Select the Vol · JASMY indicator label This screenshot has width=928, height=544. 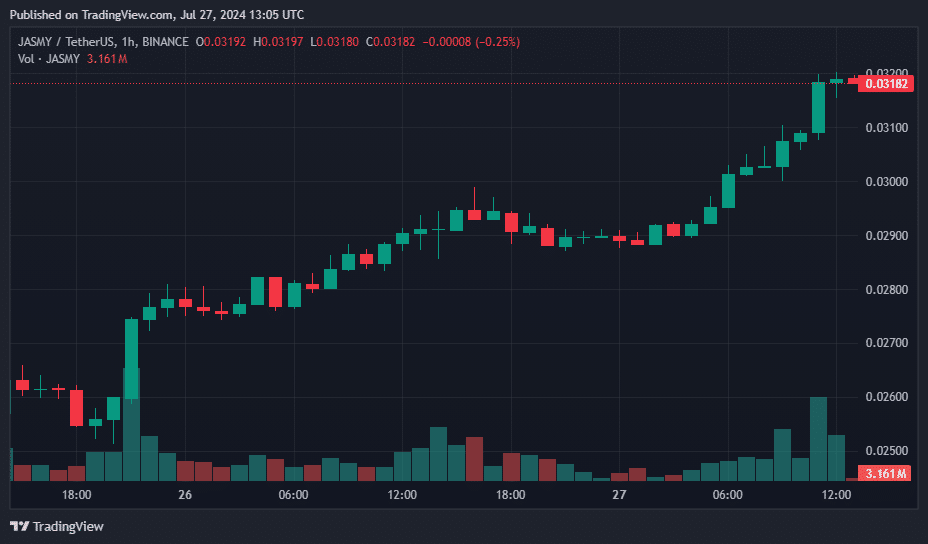point(49,59)
